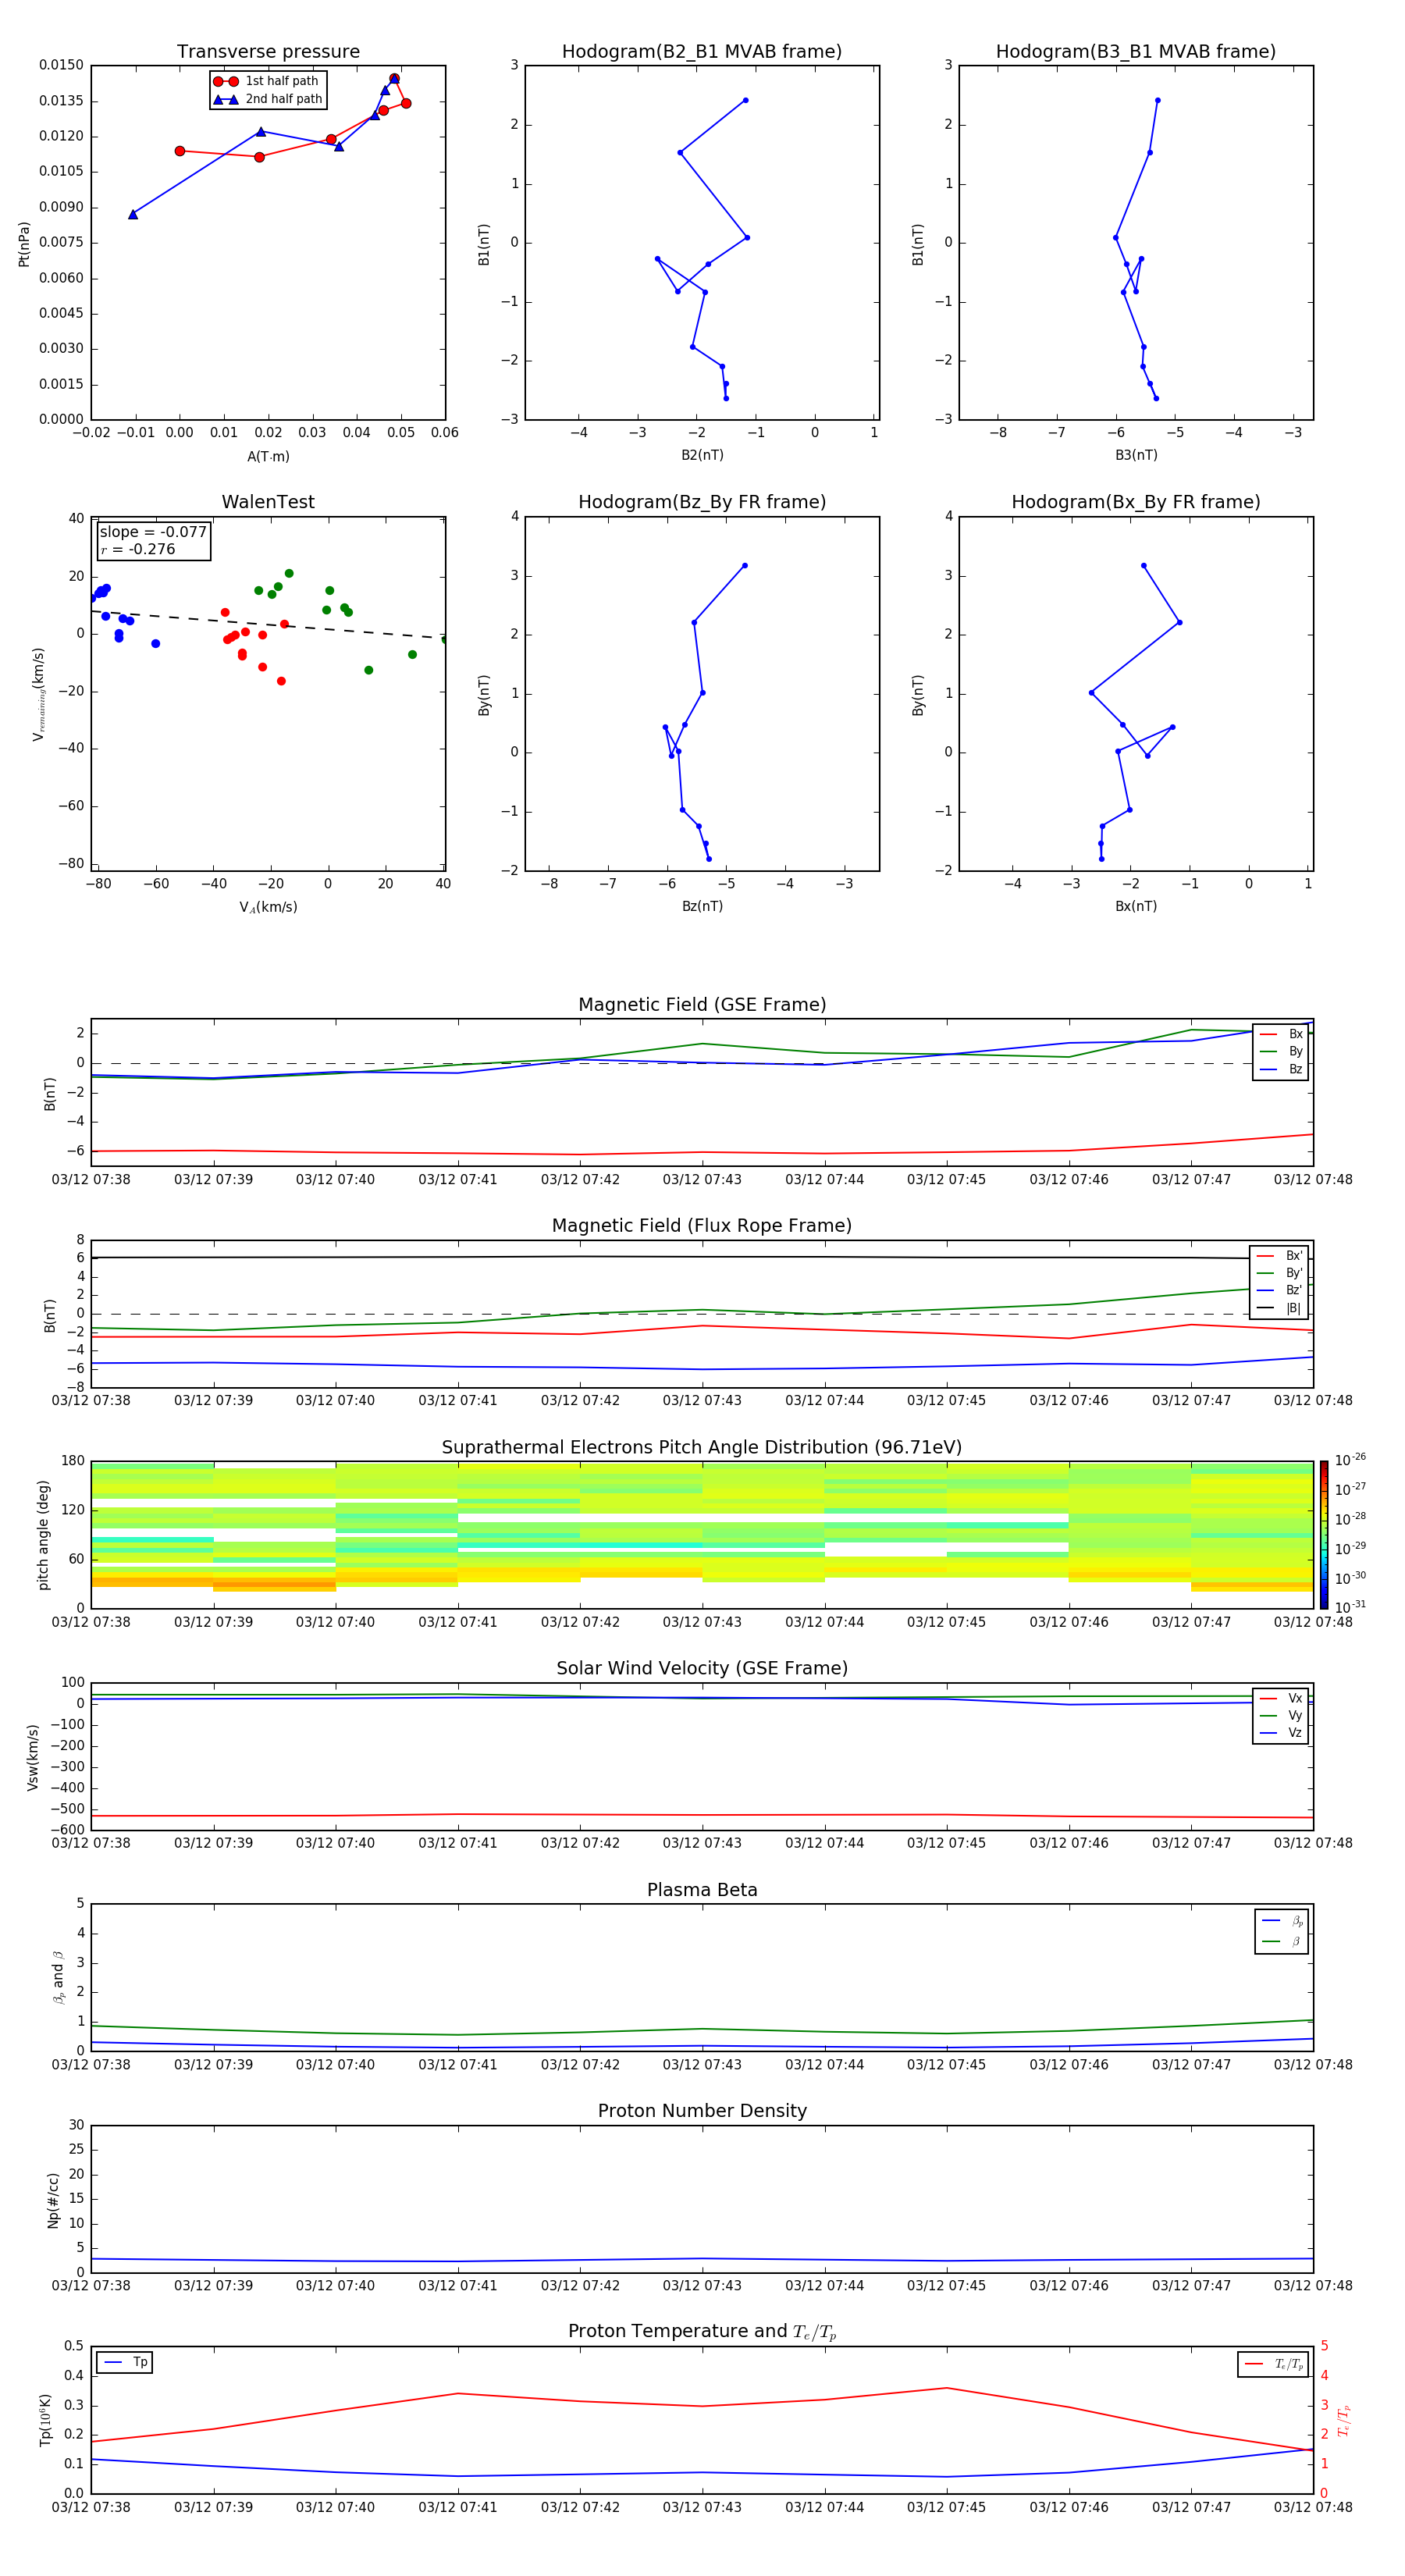Click the "Magnetic Field (Flux Rope Frame)" title

tap(702, 1226)
